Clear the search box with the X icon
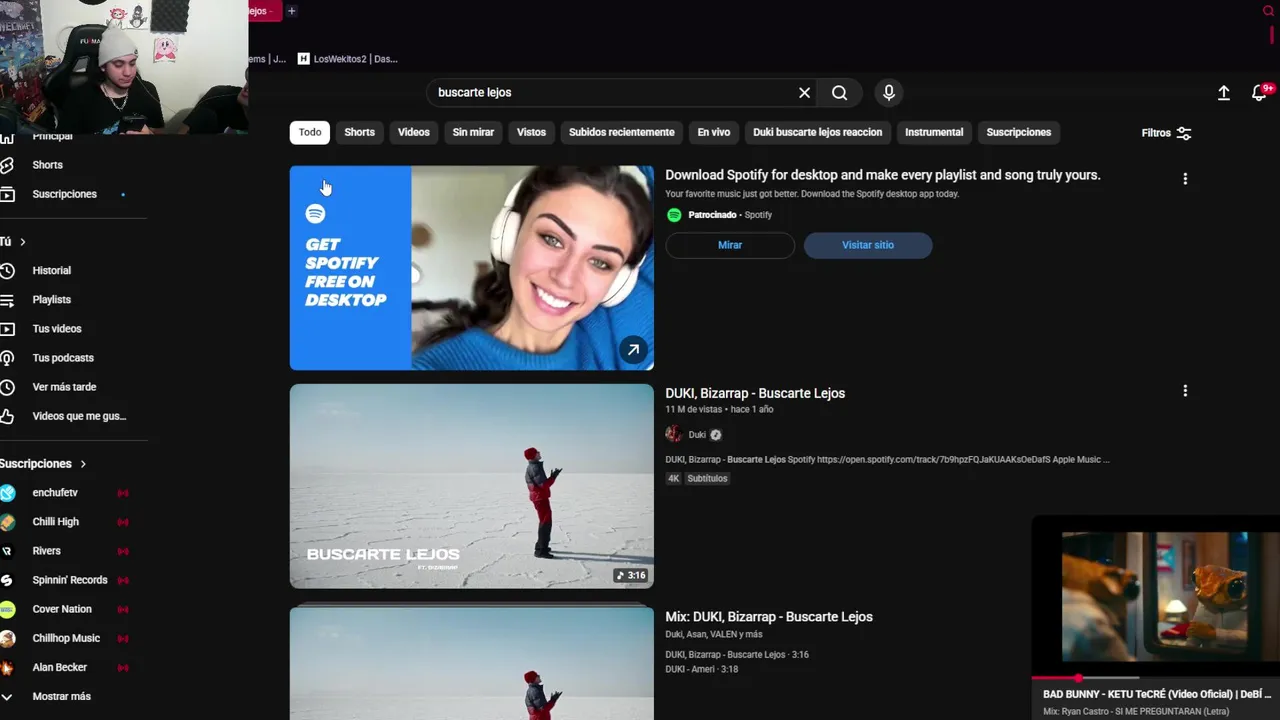Viewport: 1280px width, 720px height. (804, 92)
